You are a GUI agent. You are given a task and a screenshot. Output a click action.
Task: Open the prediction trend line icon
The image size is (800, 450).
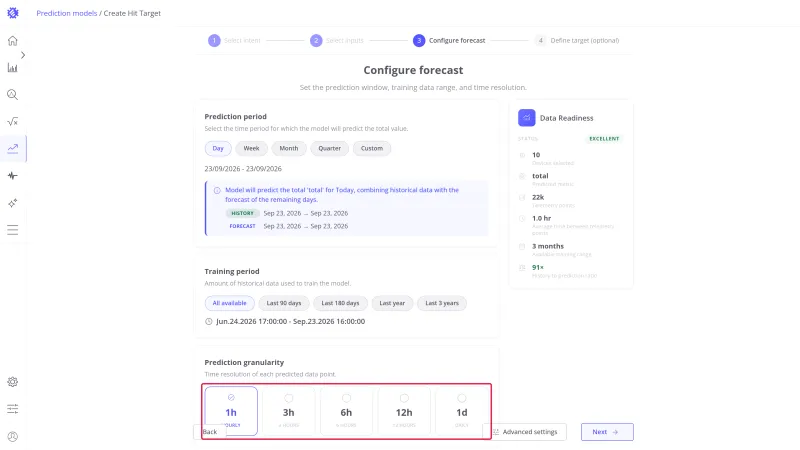13,148
